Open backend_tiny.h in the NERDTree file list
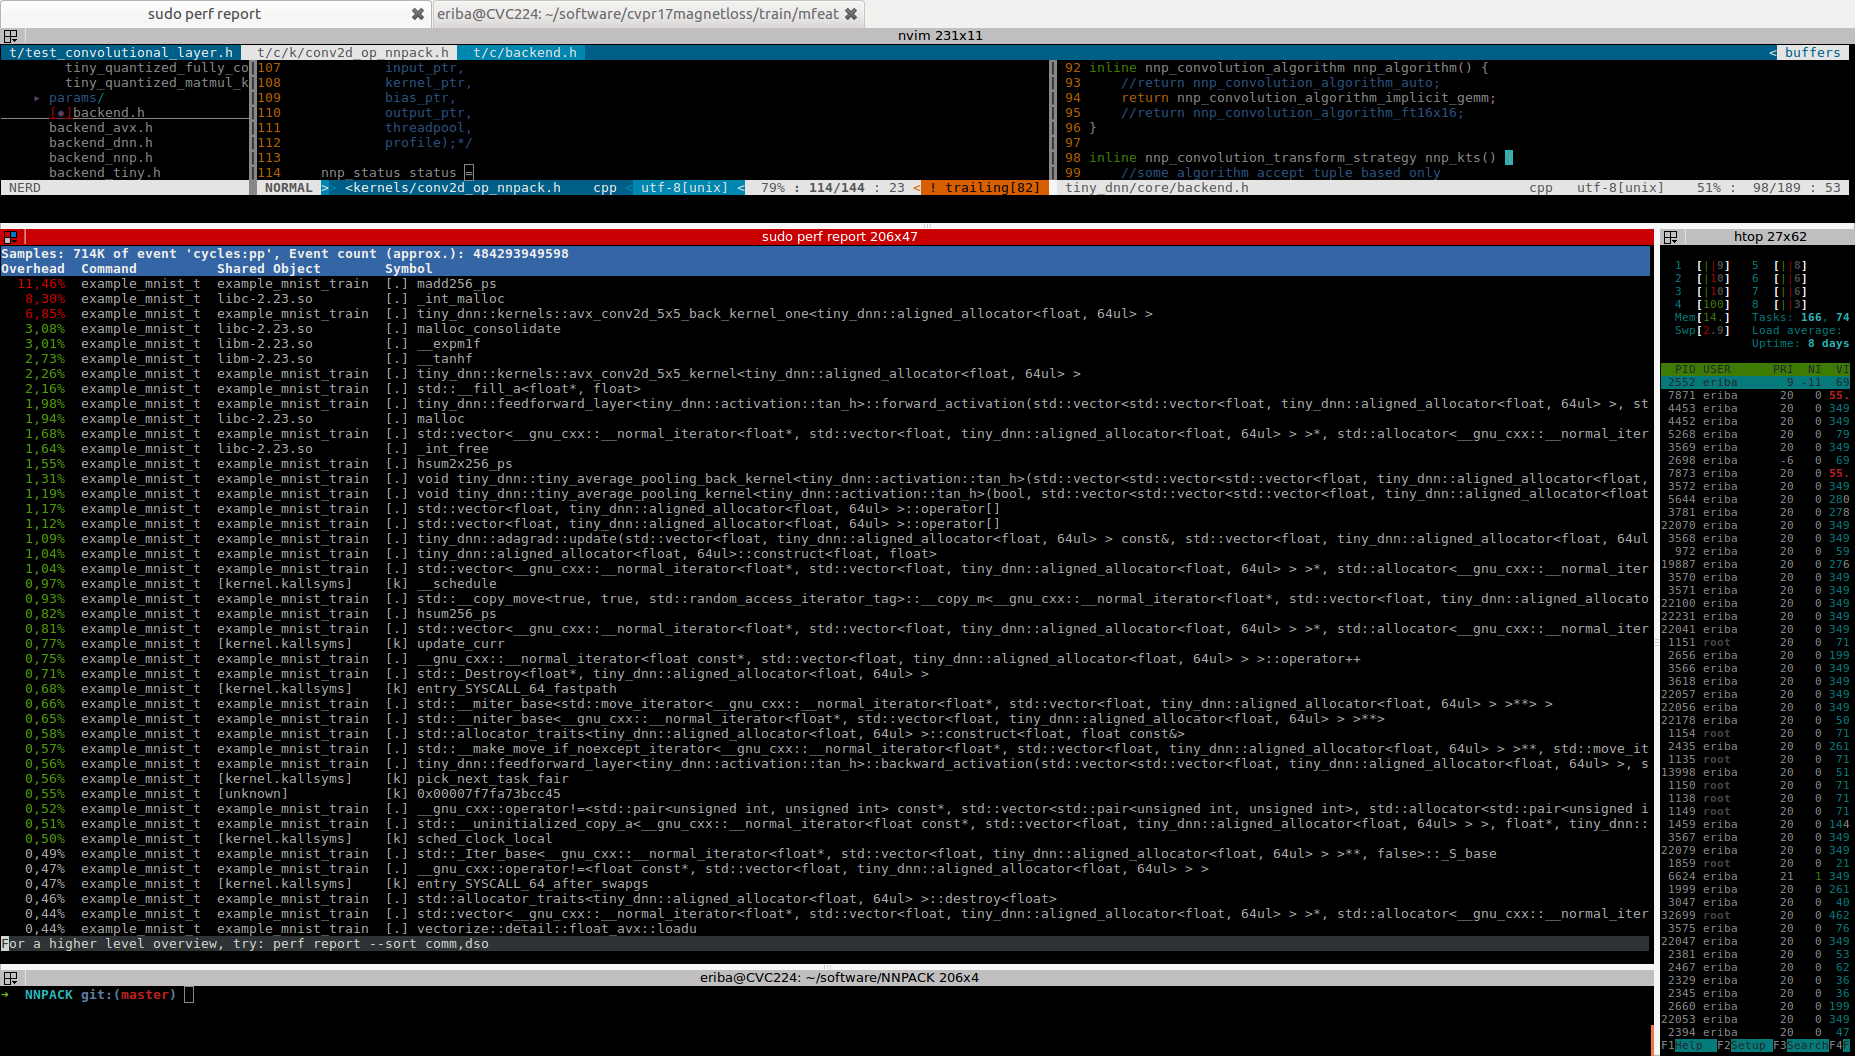1855x1056 pixels. pyautogui.click(x=105, y=173)
